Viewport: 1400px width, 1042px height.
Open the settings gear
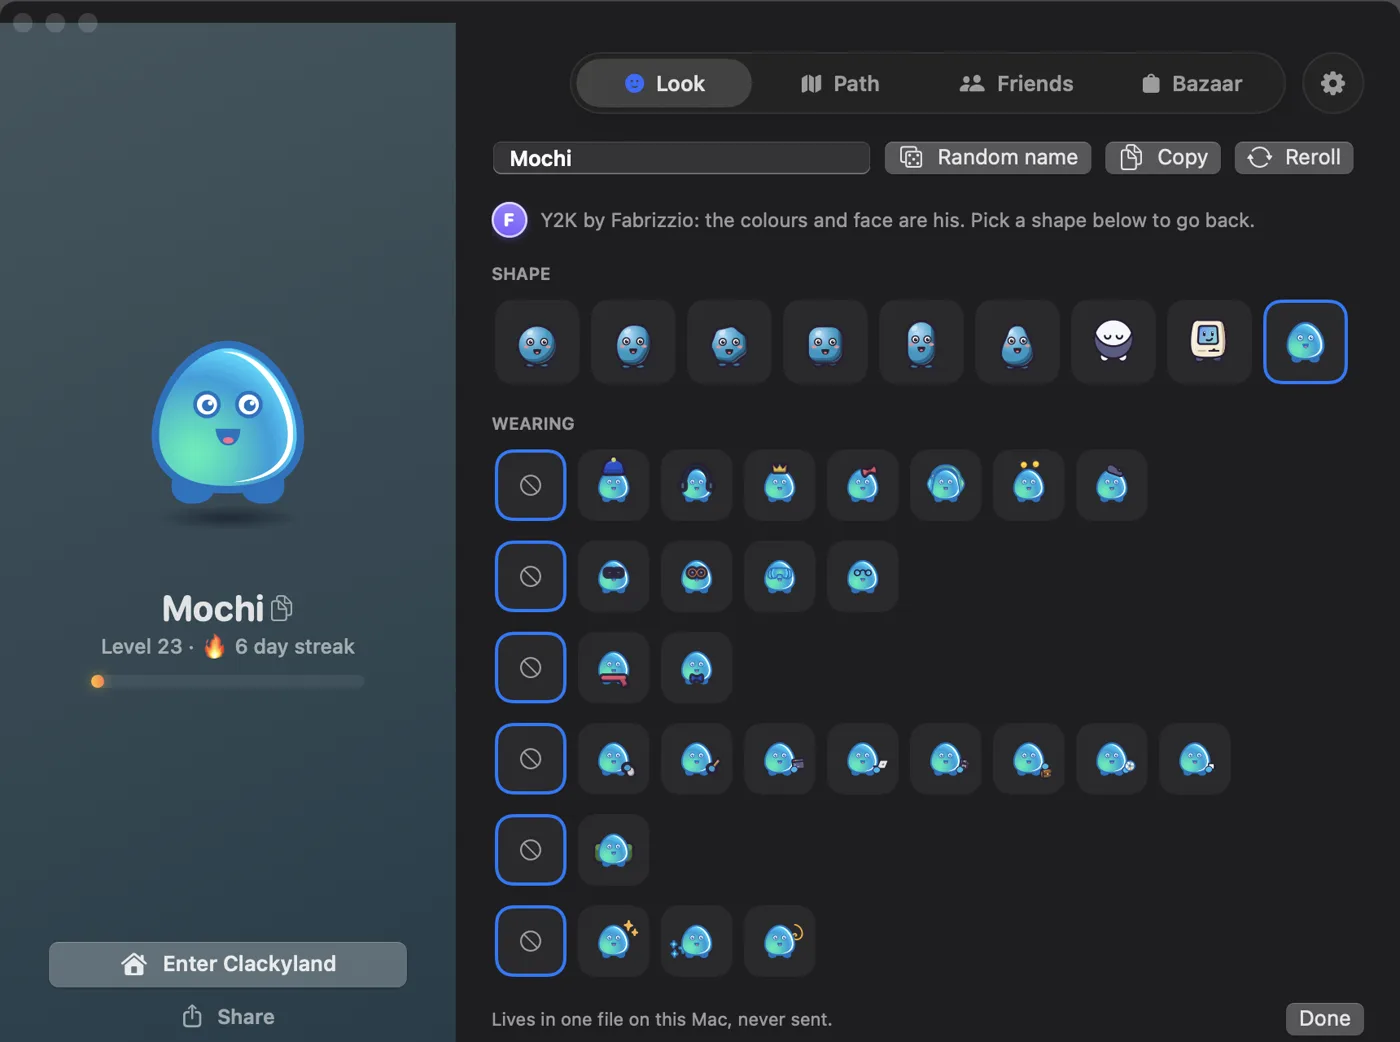[x=1333, y=83]
